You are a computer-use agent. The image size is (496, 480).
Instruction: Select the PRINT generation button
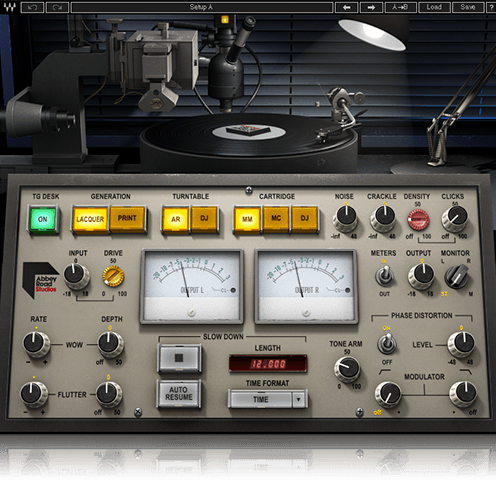point(127,219)
